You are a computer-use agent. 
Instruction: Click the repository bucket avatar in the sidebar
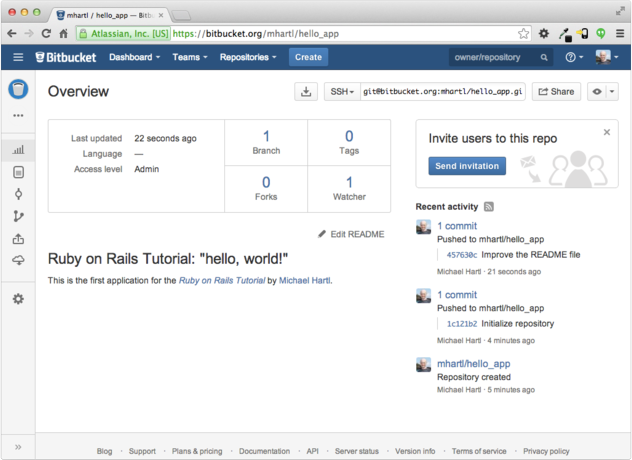click(x=18, y=90)
